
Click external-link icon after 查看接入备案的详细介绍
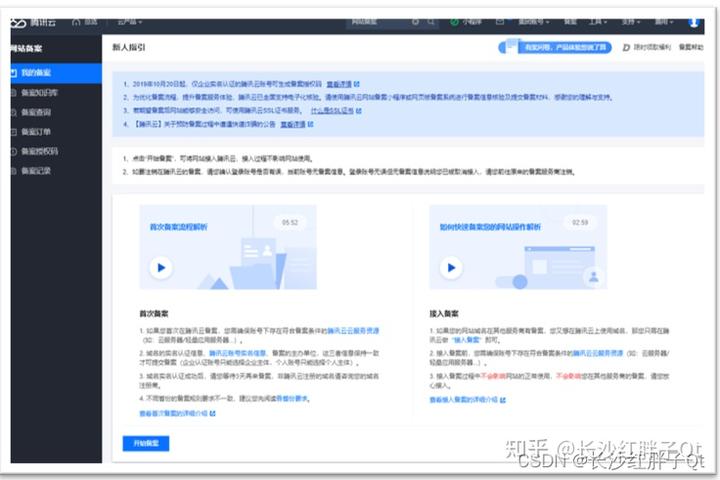pos(503,400)
